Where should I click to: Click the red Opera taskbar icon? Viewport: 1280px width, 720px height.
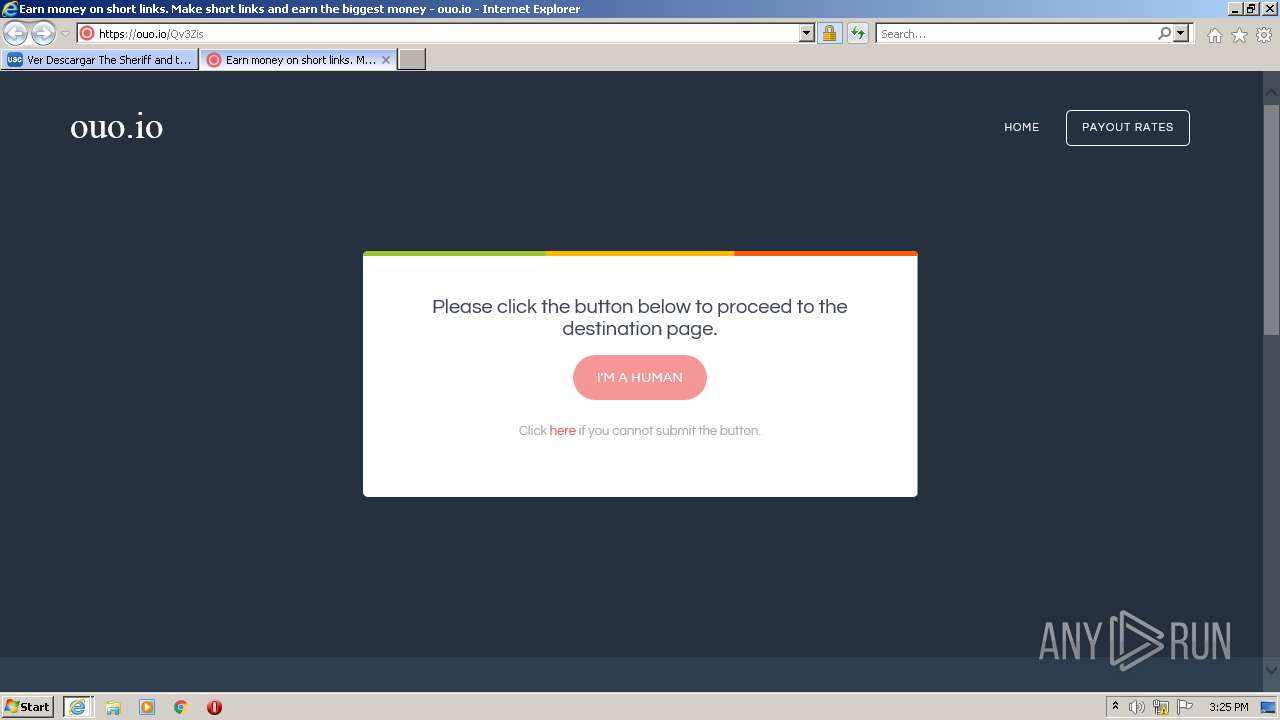pos(214,707)
